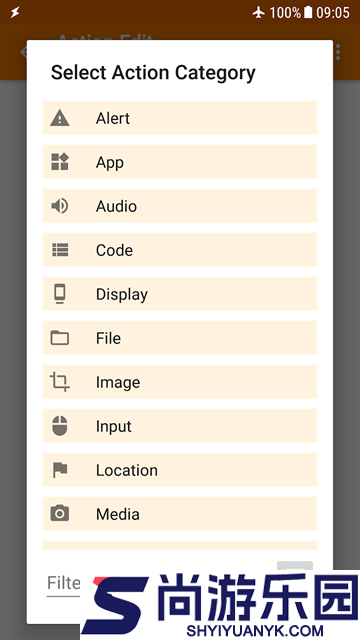Viewport: 360px width, 640px height.
Task: Select the Input mouse icon
Action: point(60,426)
